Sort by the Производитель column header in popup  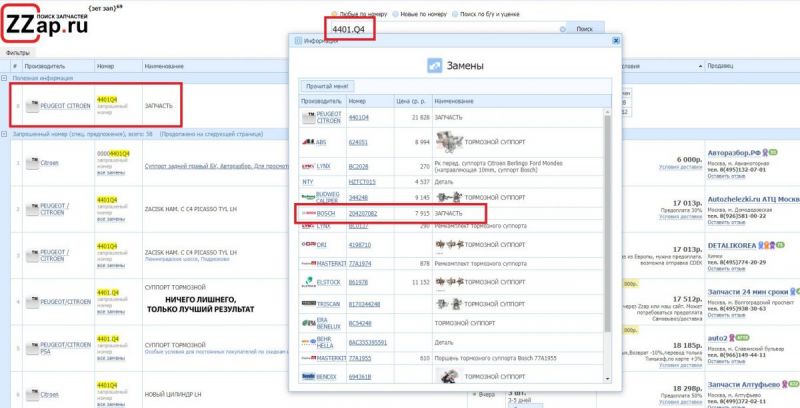pyautogui.click(x=321, y=101)
